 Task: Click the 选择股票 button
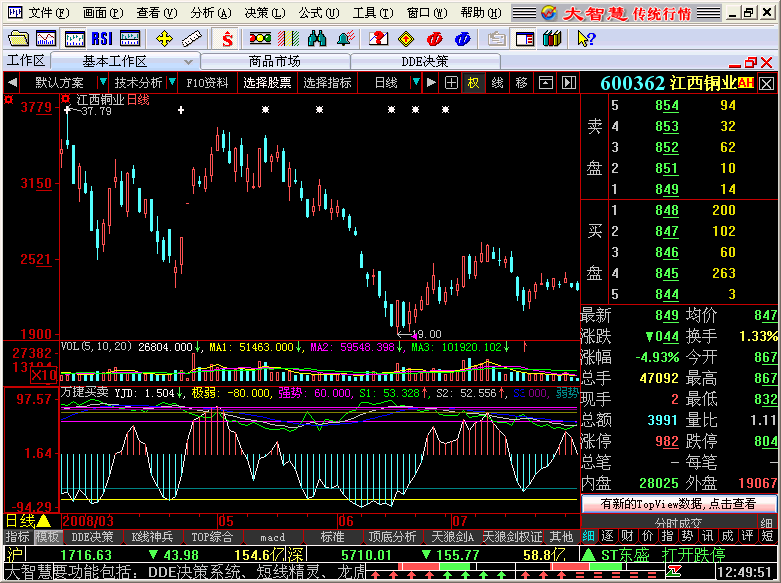(x=267, y=83)
